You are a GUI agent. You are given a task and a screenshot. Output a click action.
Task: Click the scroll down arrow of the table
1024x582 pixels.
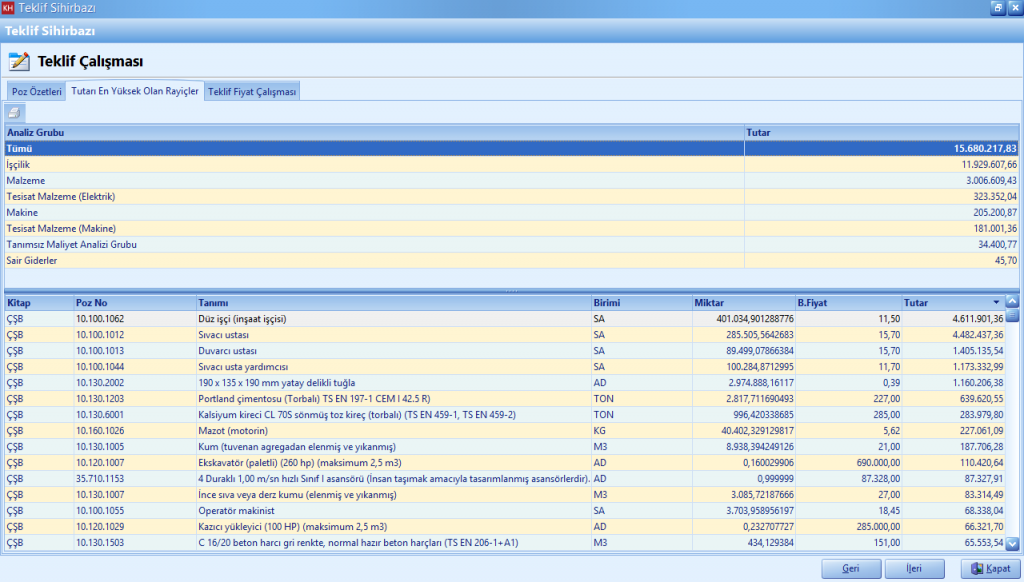coord(1012,544)
